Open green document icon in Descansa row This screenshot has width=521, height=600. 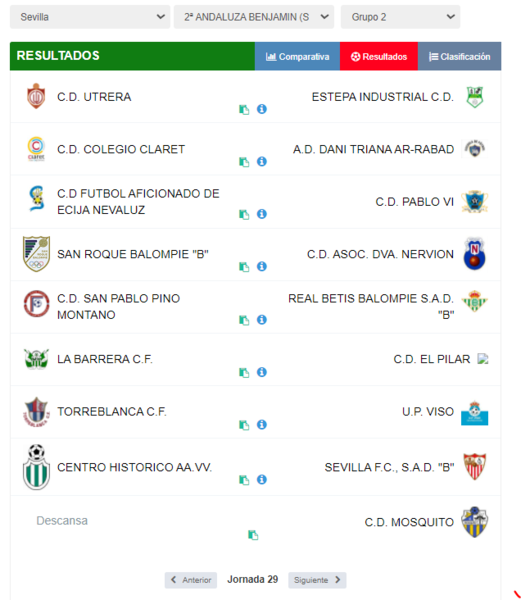tap(253, 535)
